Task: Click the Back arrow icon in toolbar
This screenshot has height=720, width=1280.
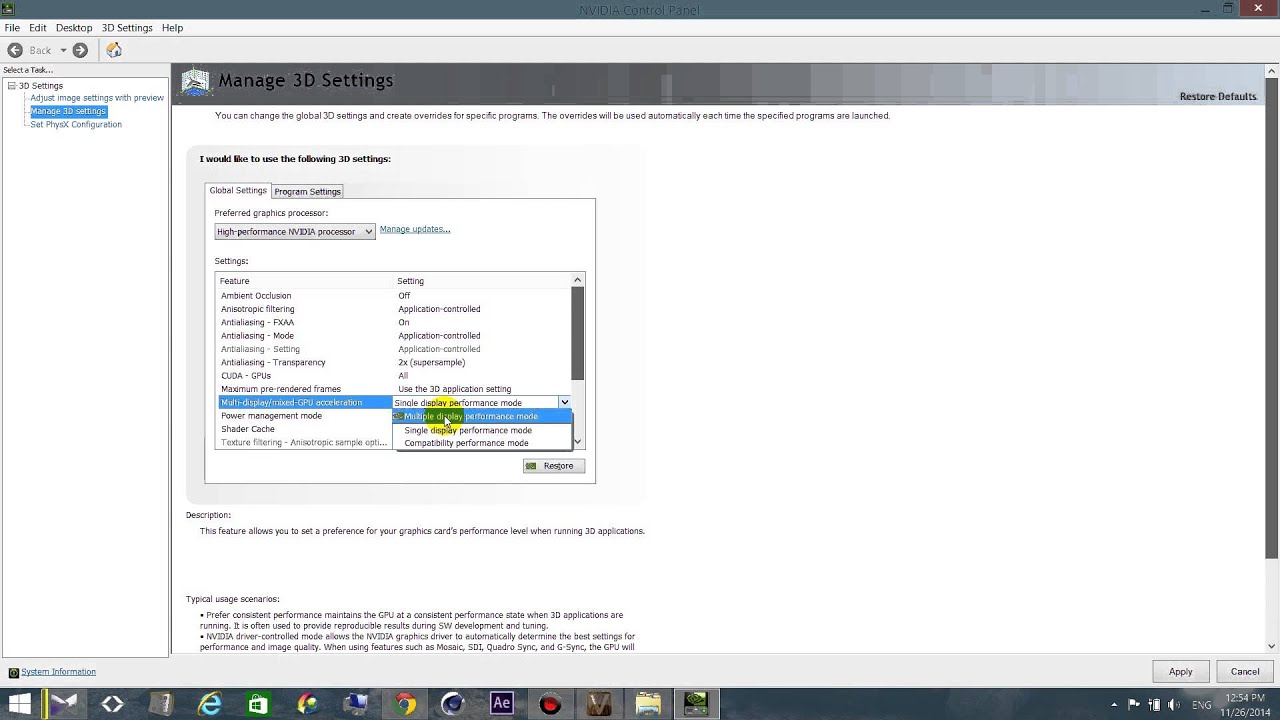Action: tap(14, 50)
